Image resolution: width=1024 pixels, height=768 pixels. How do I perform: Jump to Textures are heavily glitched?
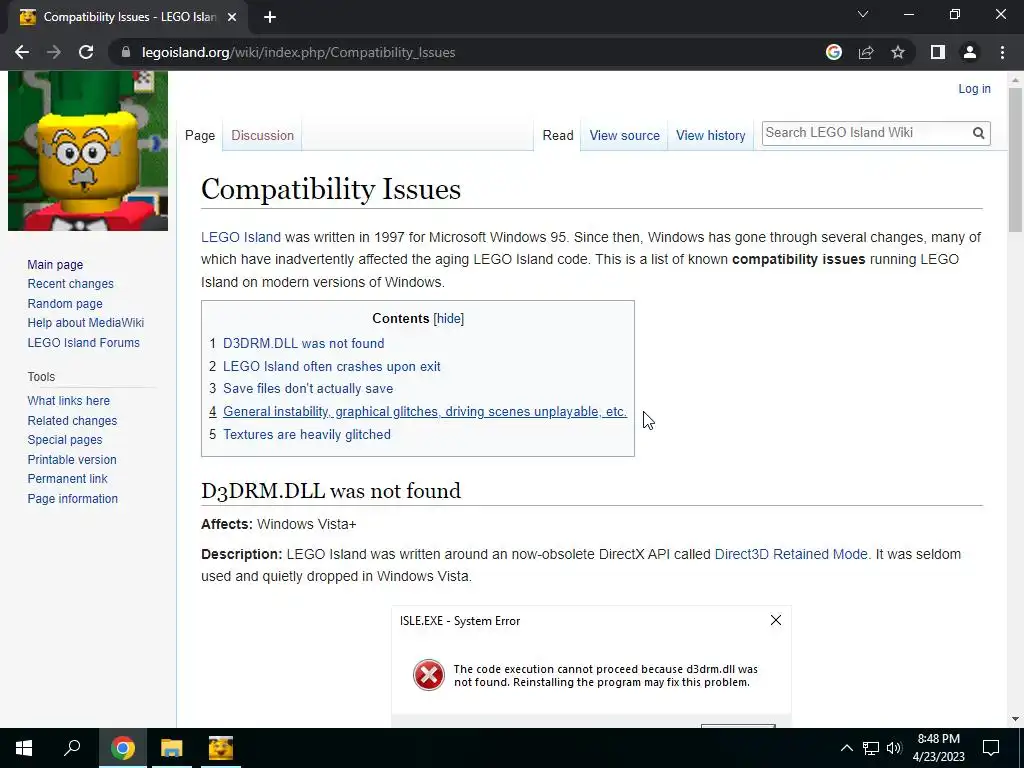[x=307, y=434]
